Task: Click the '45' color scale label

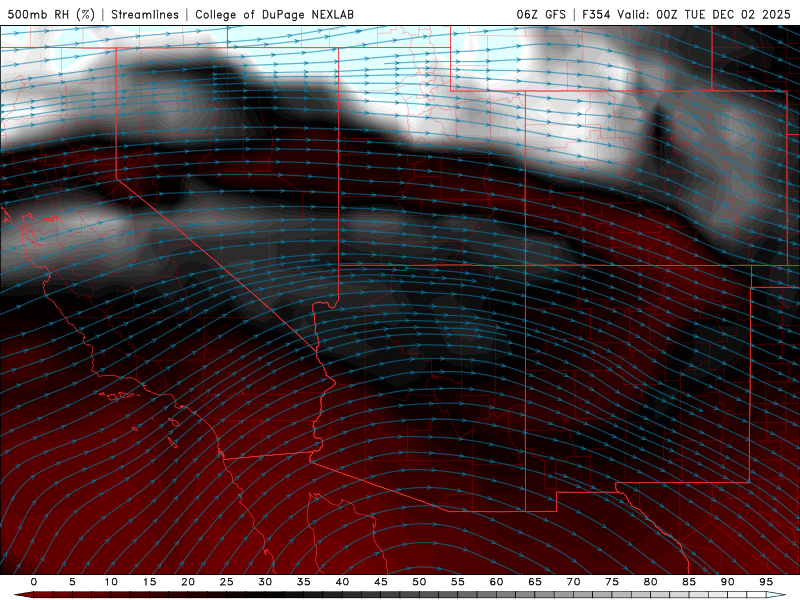Action: point(381,582)
